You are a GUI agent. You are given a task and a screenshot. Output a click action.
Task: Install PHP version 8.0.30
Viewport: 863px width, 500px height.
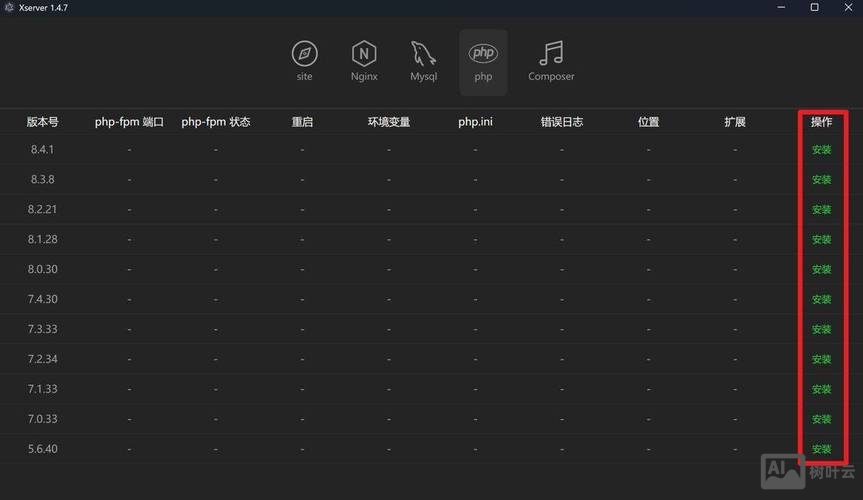pos(821,269)
